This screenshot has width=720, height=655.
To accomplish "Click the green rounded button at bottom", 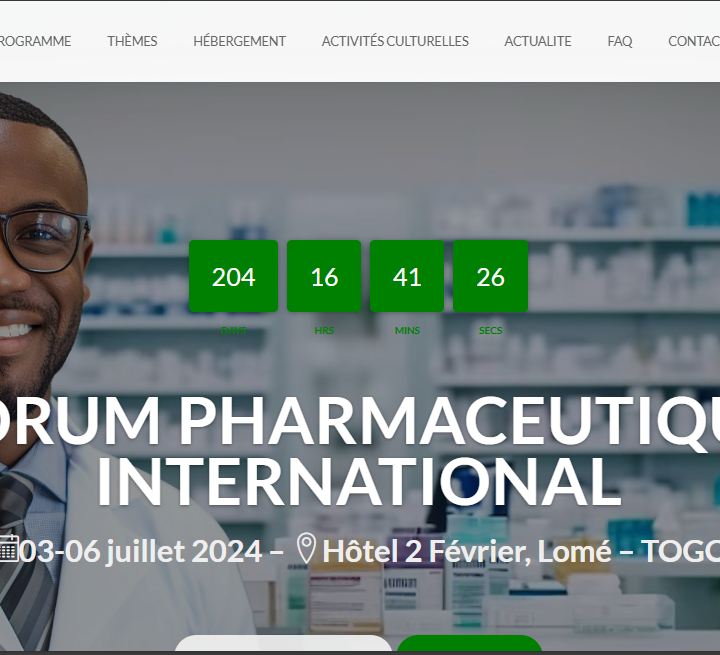I will click(469, 643).
